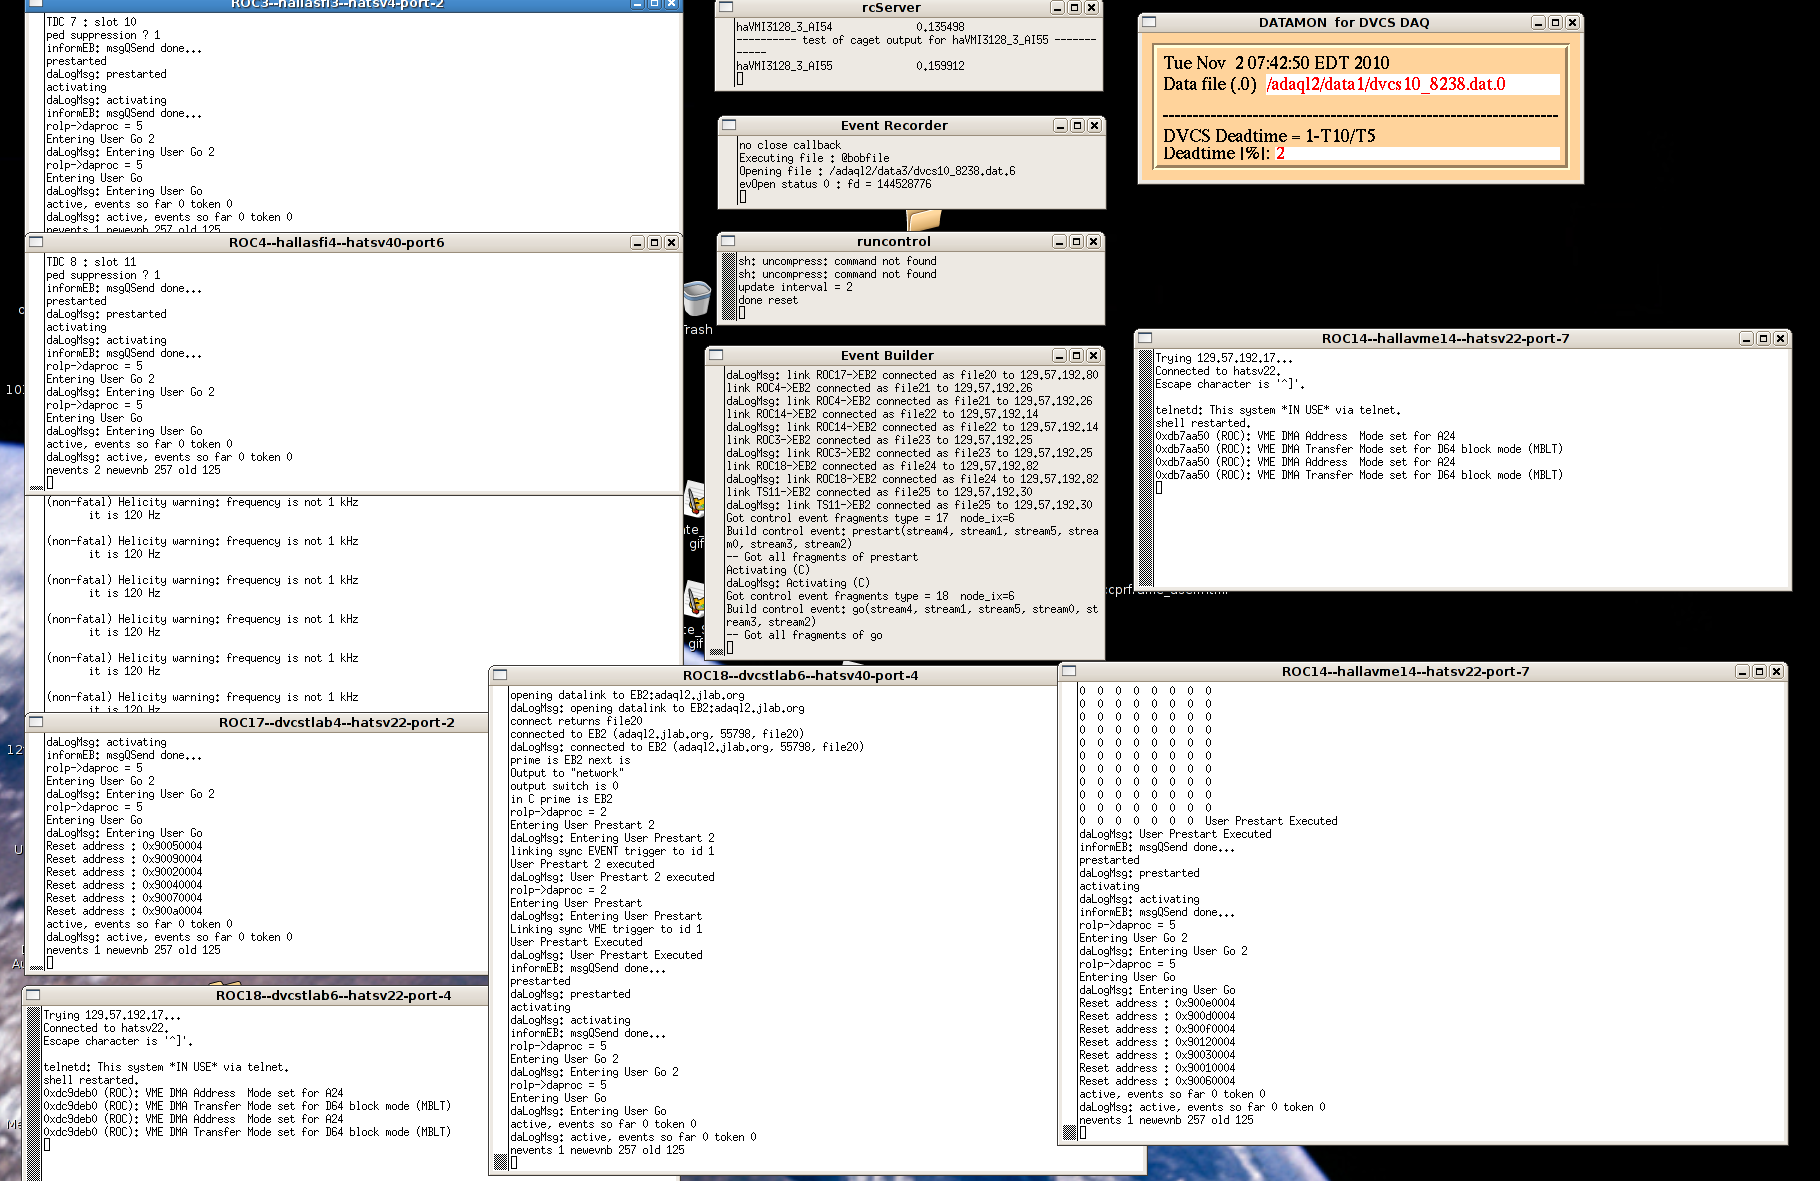1820x1181 pixels.
Task: Click the Event Builder terminal scrollbar
Action: (x=716, y=510)
